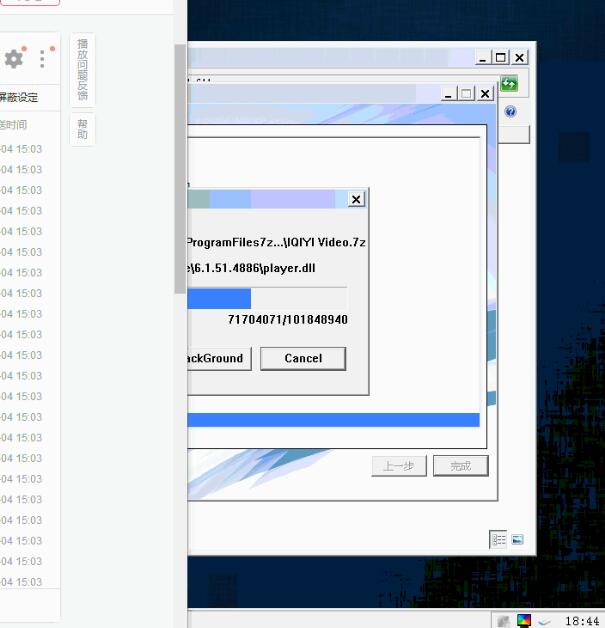
Task: Click the IQIYI Video.7z archive path text
Action: [276, 242]
